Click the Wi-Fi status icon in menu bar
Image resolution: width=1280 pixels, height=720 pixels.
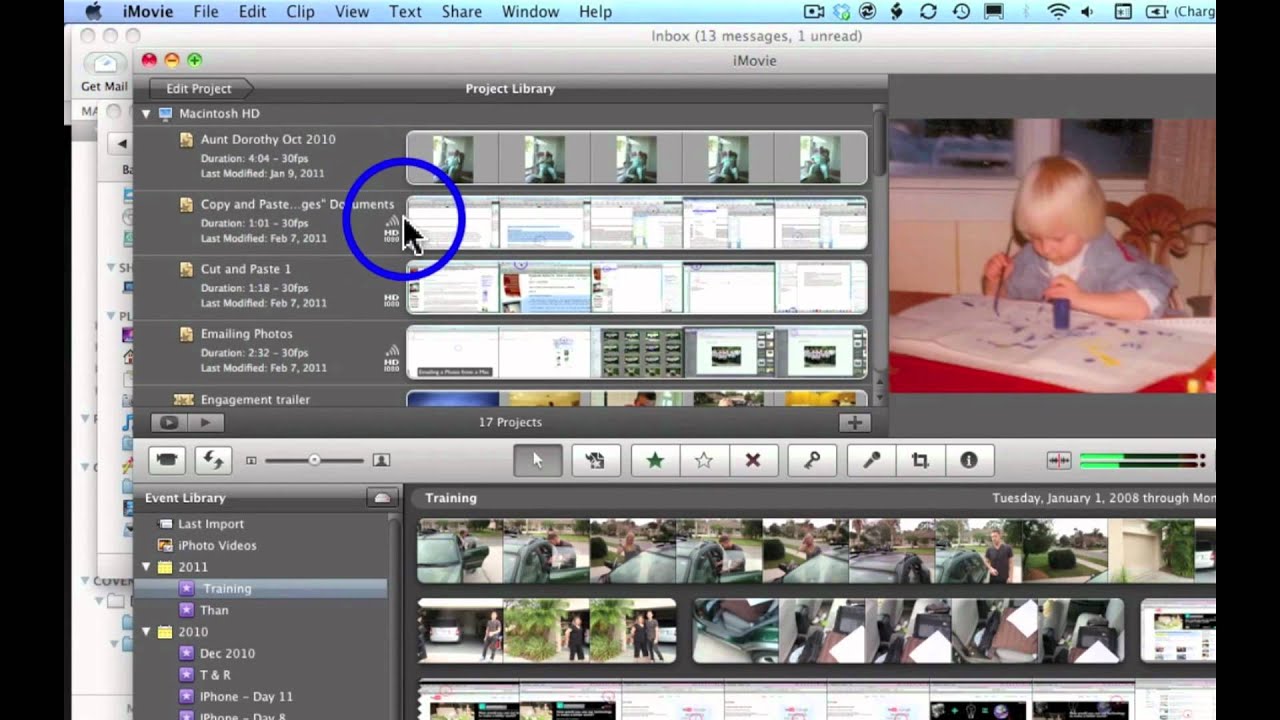point(1057,12)
